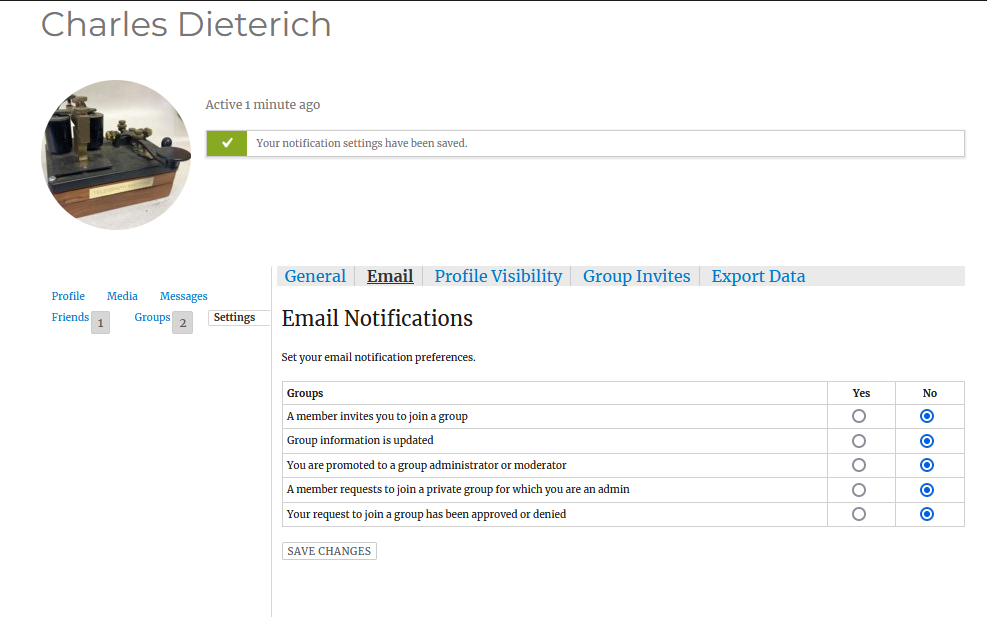Go to the Group Invites tab

pos(636,276)
